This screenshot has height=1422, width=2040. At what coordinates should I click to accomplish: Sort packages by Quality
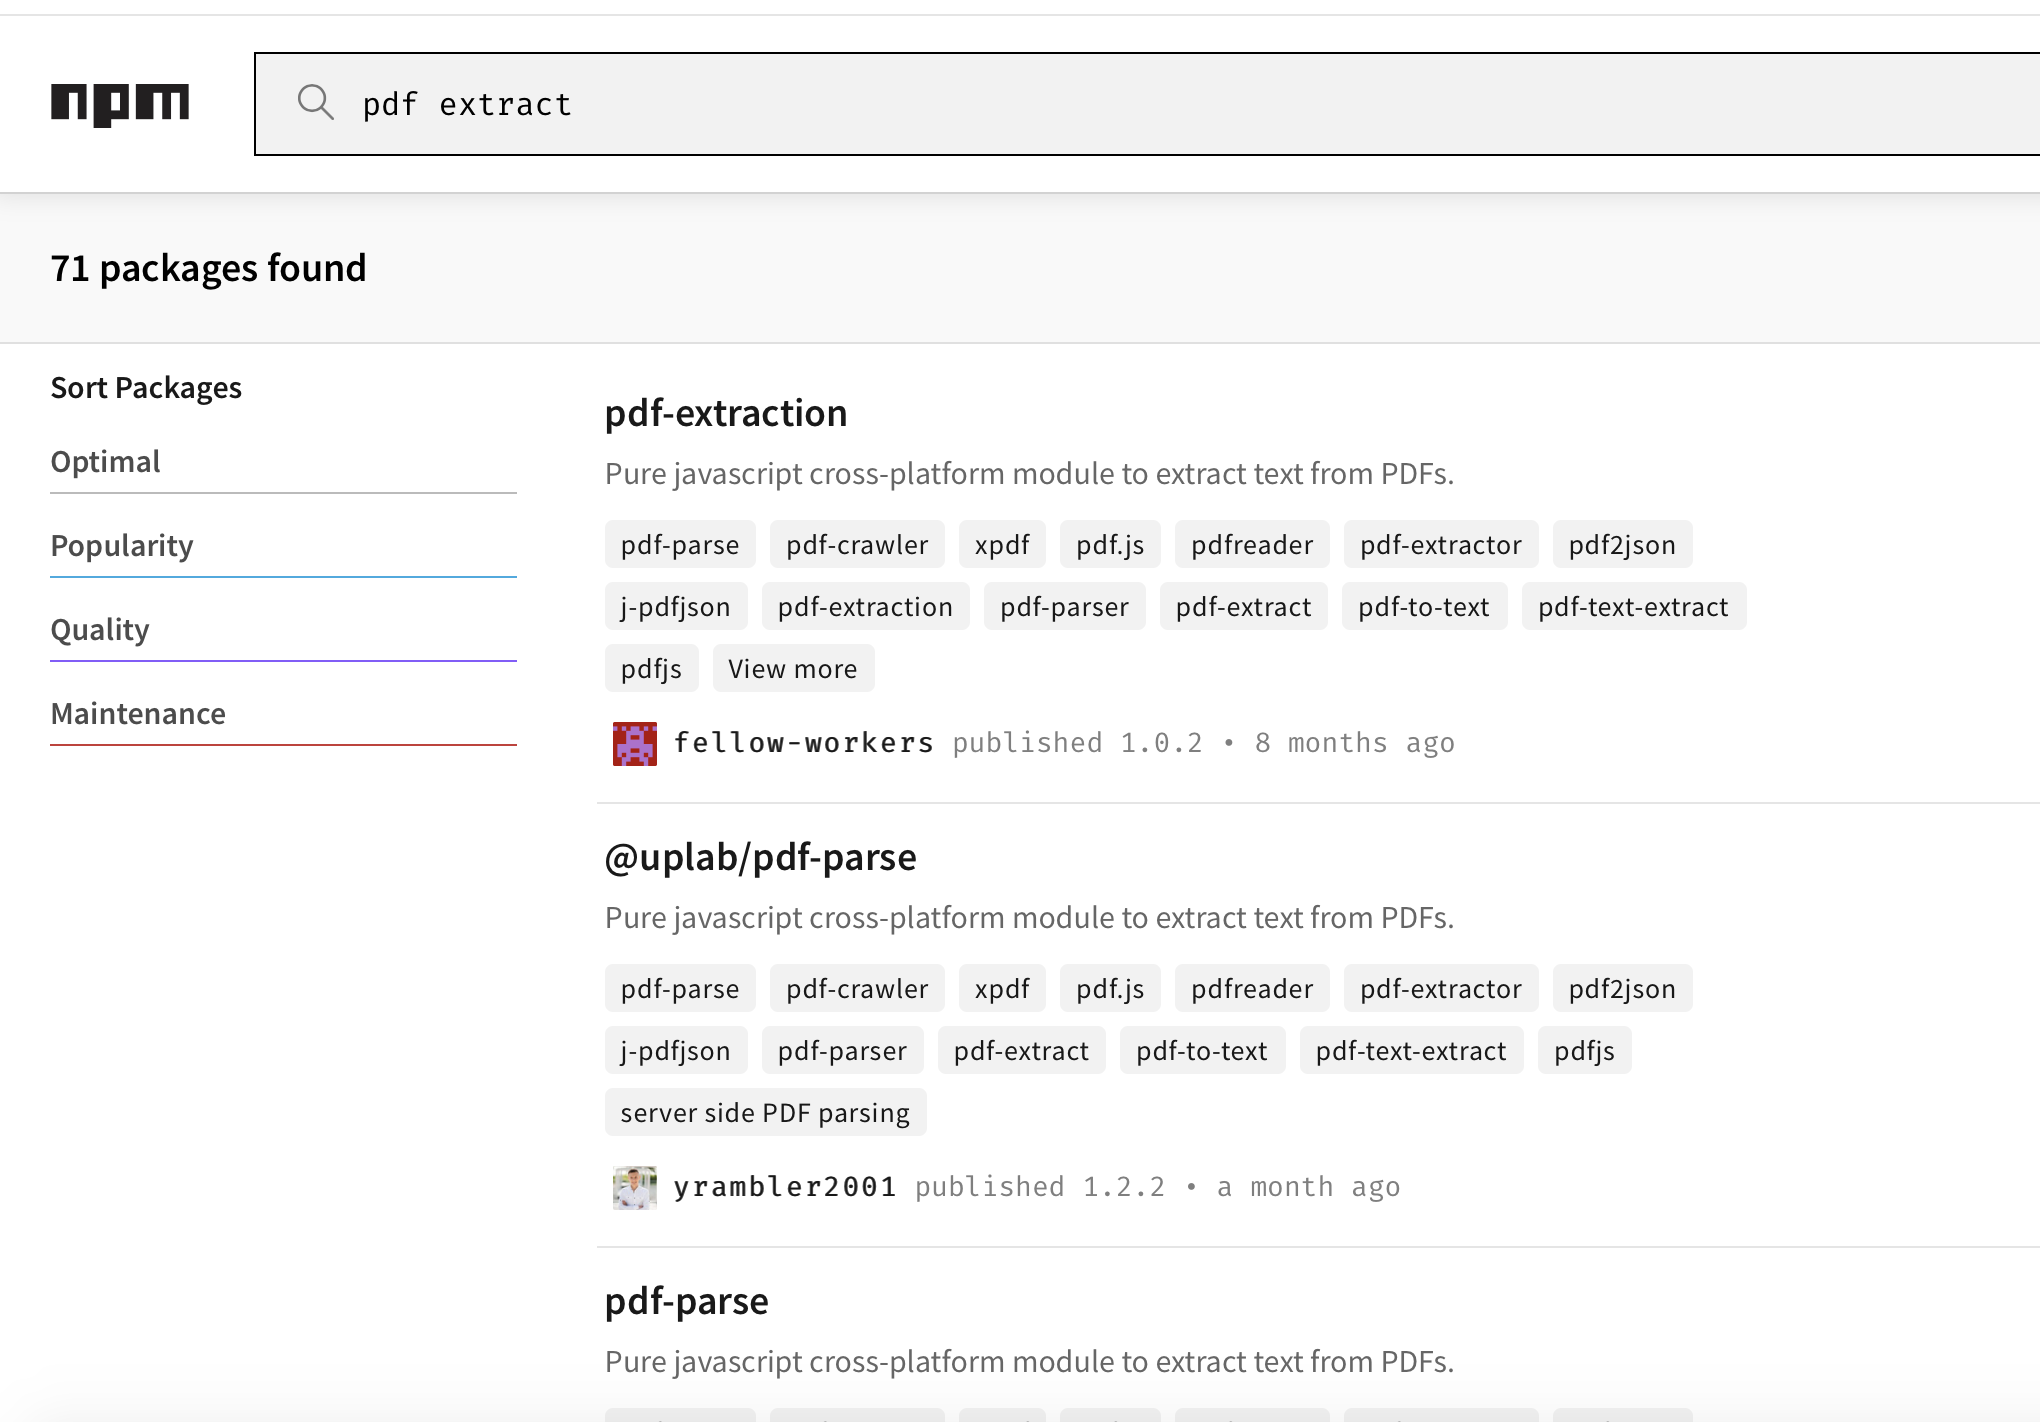(x=100, y=630)
